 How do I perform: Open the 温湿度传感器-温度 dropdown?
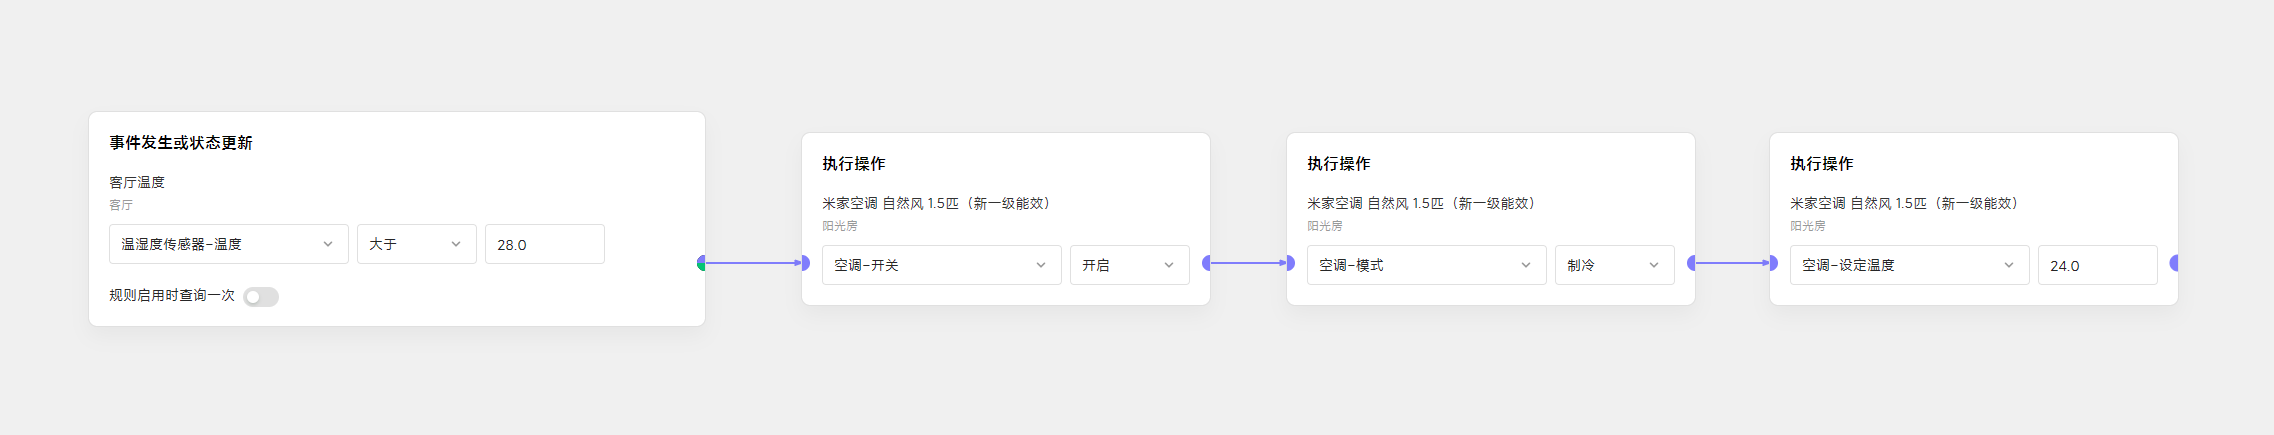(x=229, y=244)
